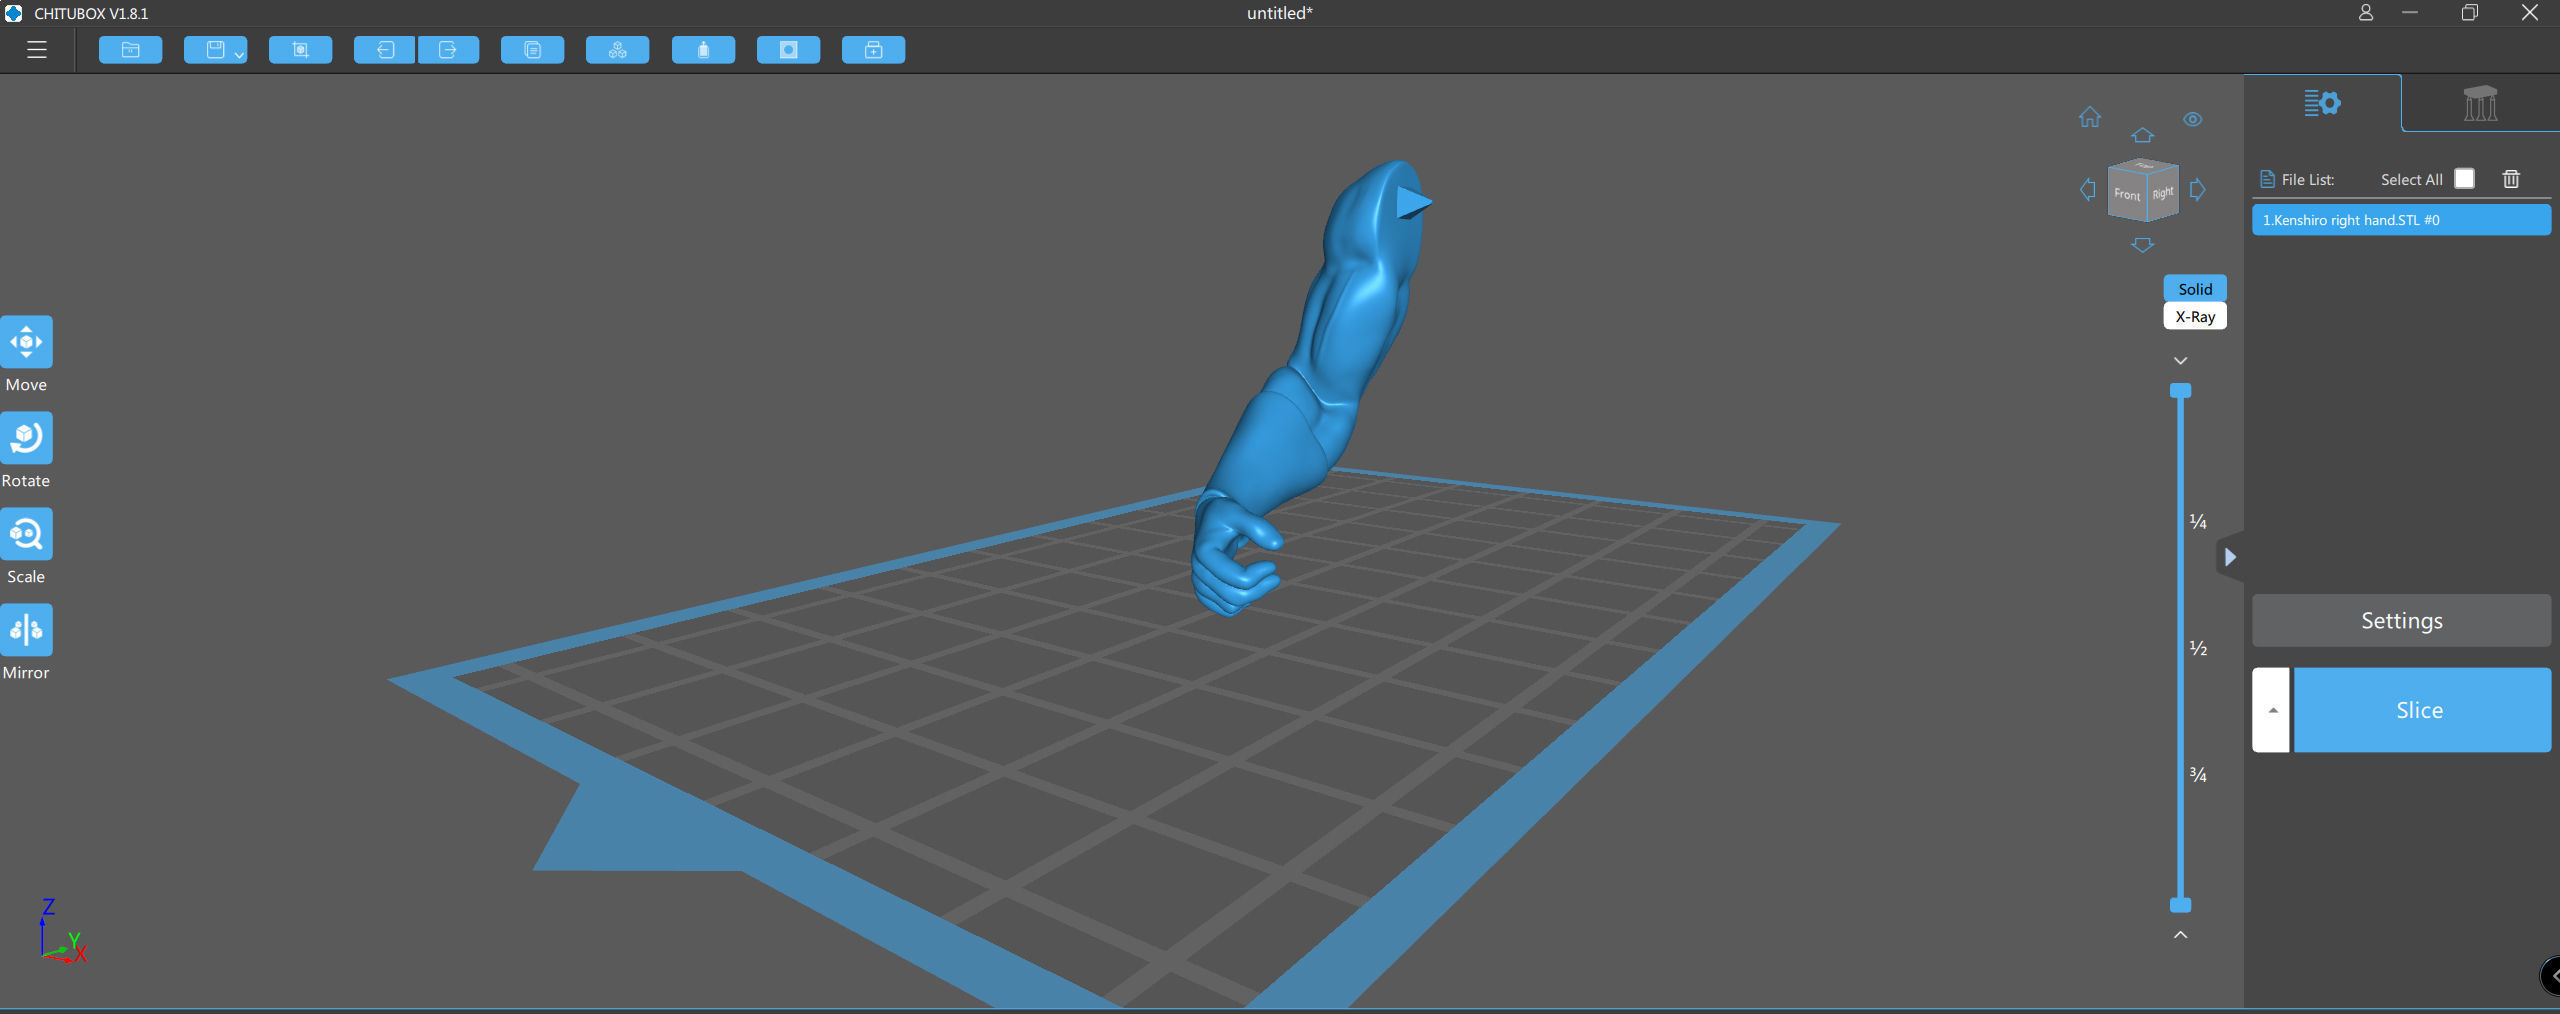Click the view cube left arrow
Viewport: 2560px width, 1014px height.
coord(2088,189)
